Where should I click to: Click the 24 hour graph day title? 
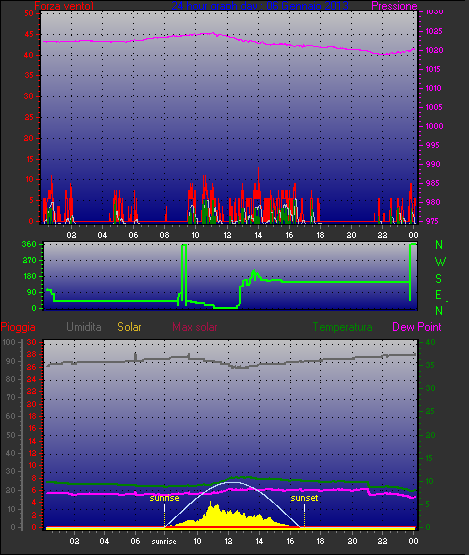coord(260,6)
